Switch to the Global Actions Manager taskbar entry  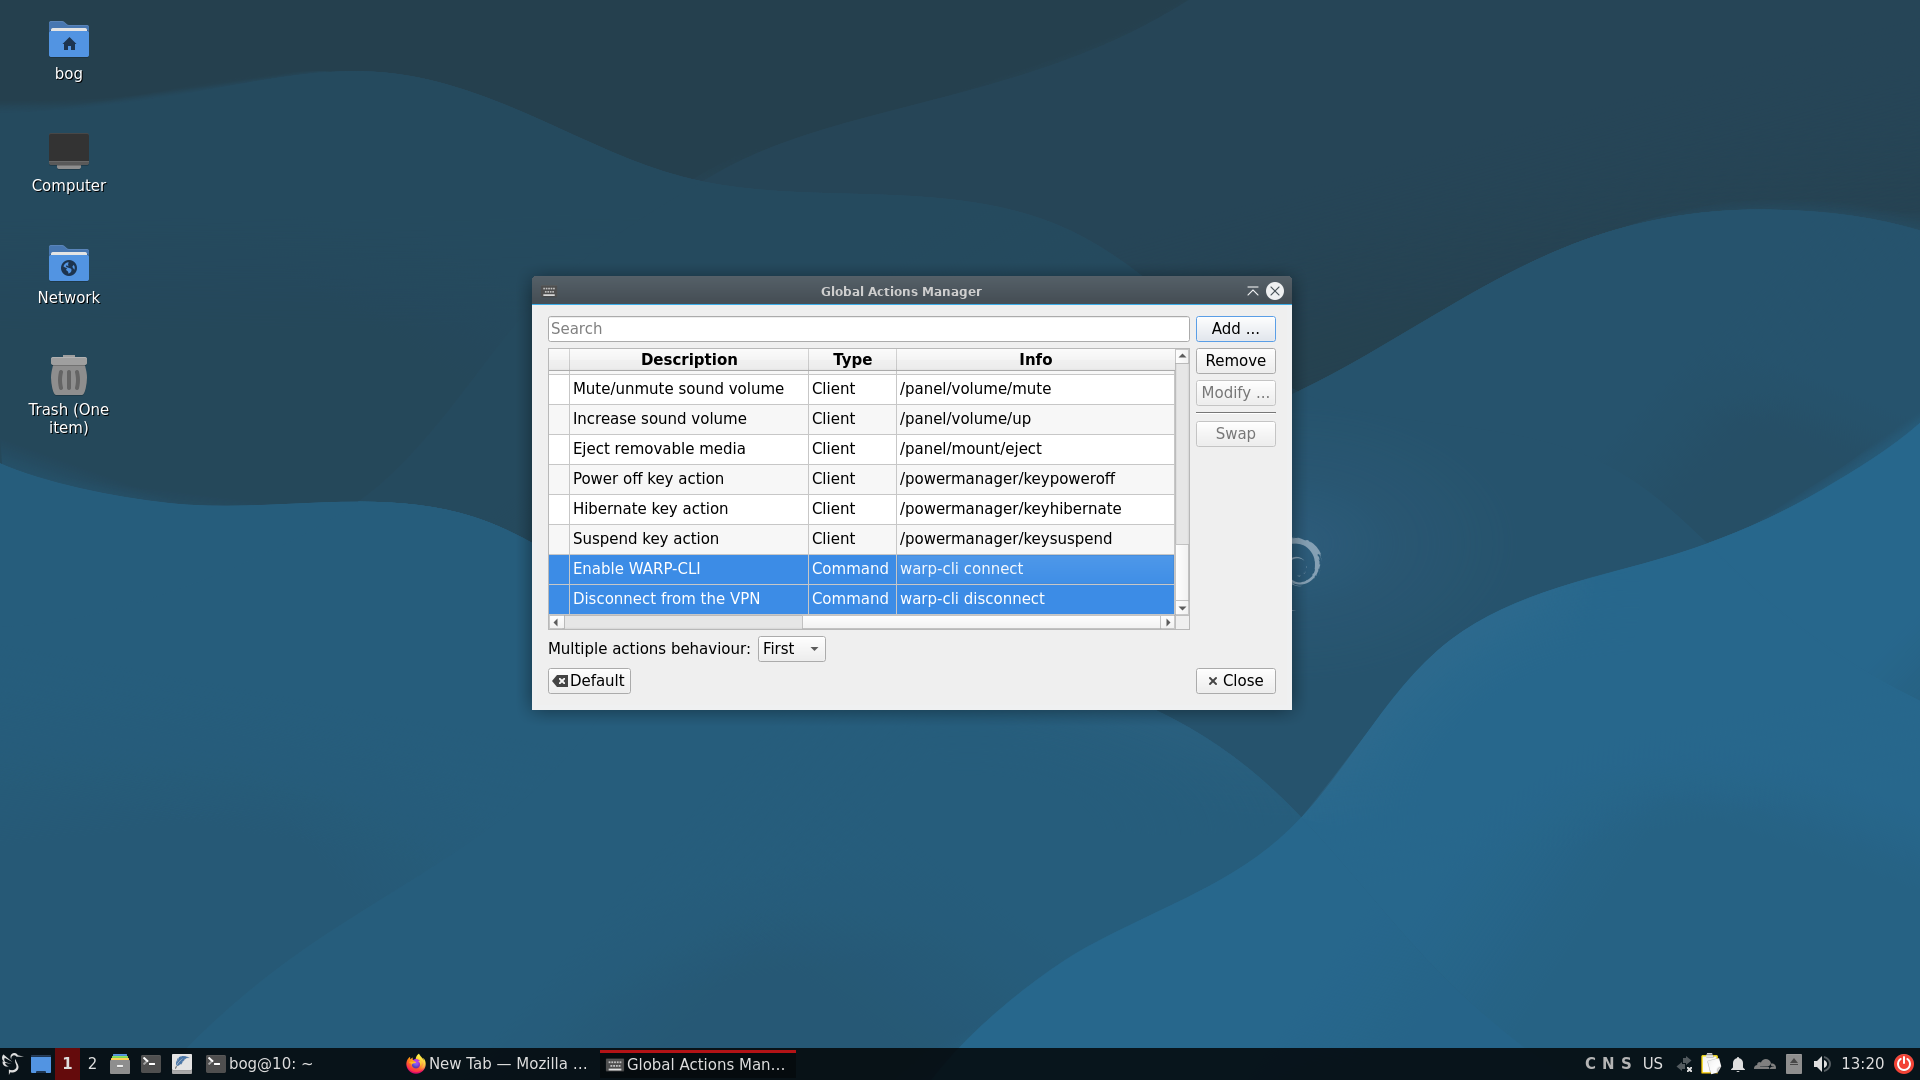pyautogui.click(x=696, y=1063)
